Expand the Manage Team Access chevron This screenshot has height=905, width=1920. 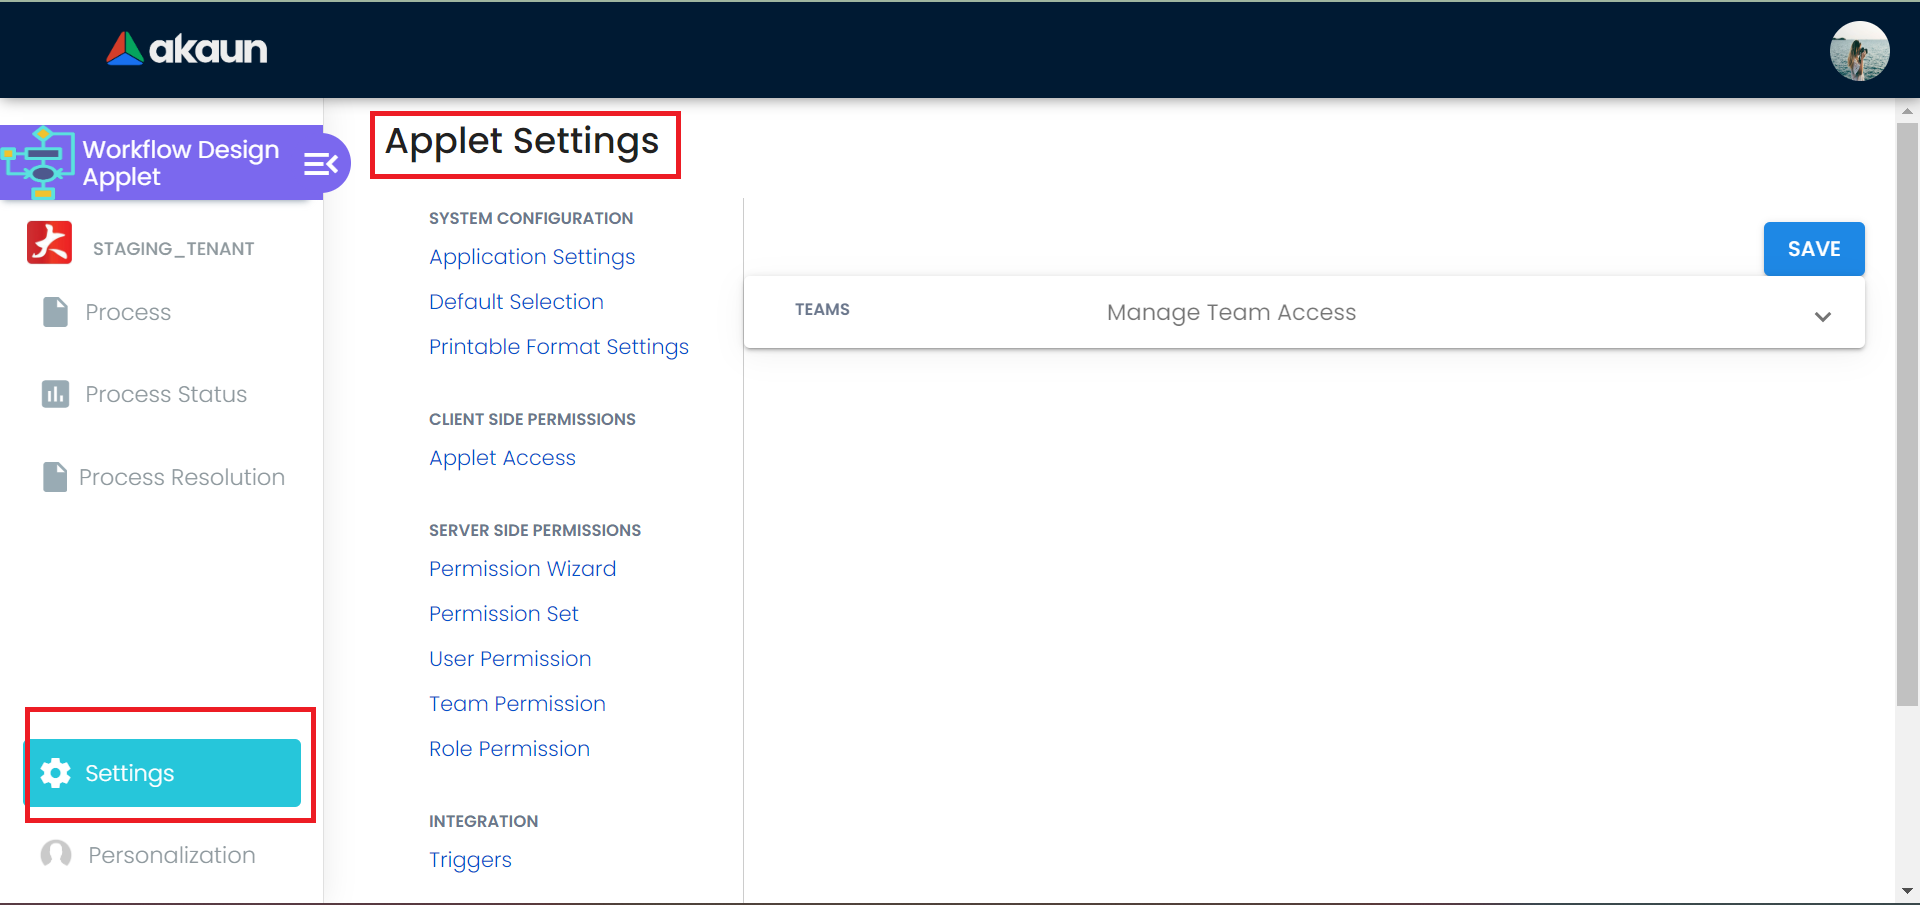coord(1822,316)
